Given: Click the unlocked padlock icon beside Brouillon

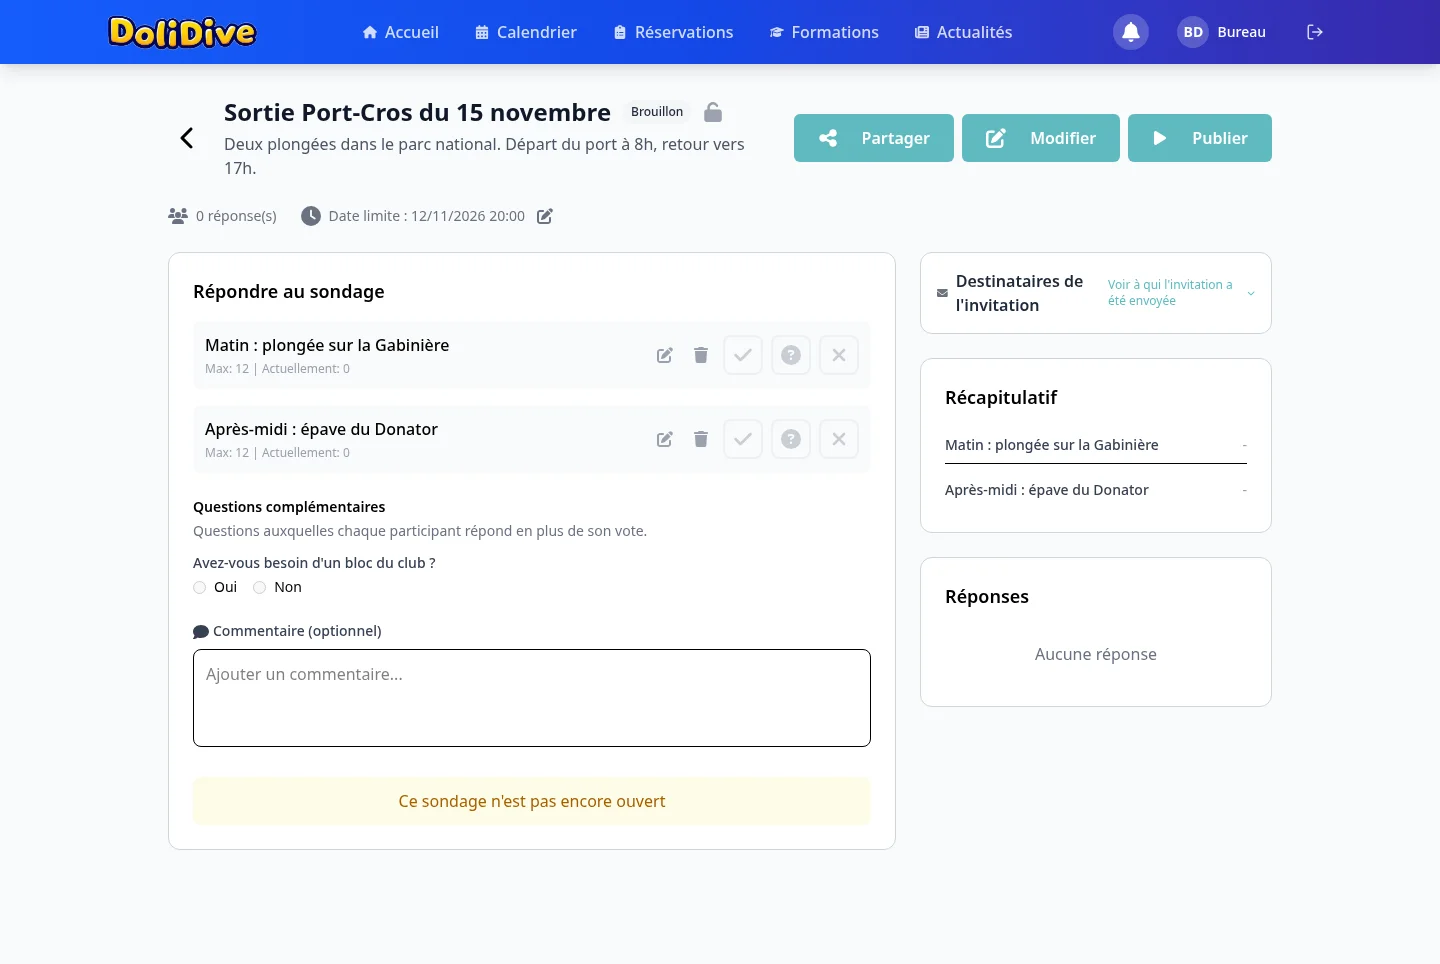Looking at the screenshot, I should (x=713, y=112).
